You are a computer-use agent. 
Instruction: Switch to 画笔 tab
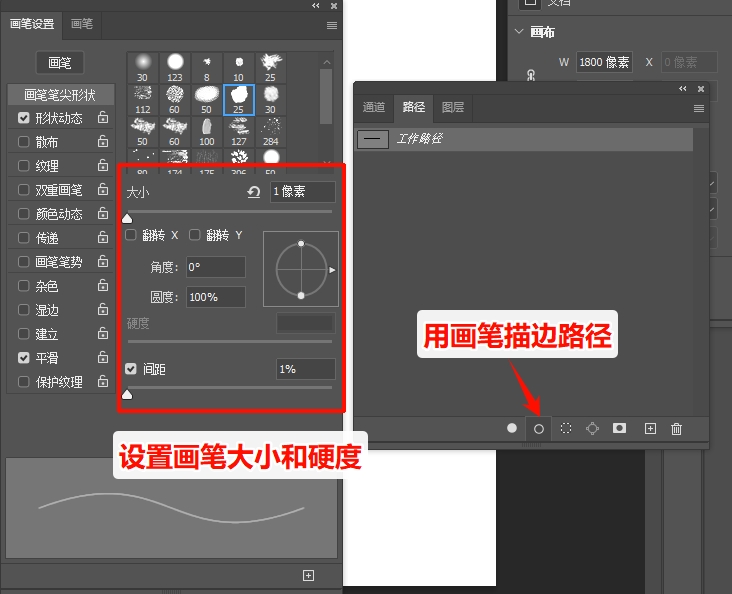[x=82, y=24]
